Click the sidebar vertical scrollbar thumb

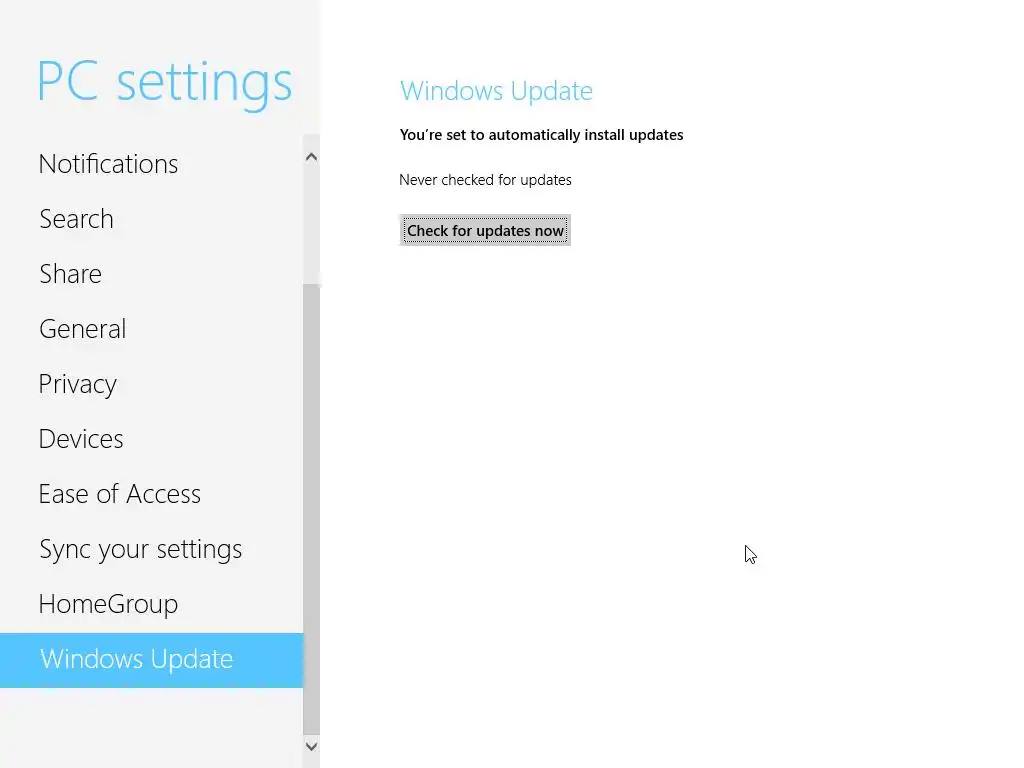312,509
